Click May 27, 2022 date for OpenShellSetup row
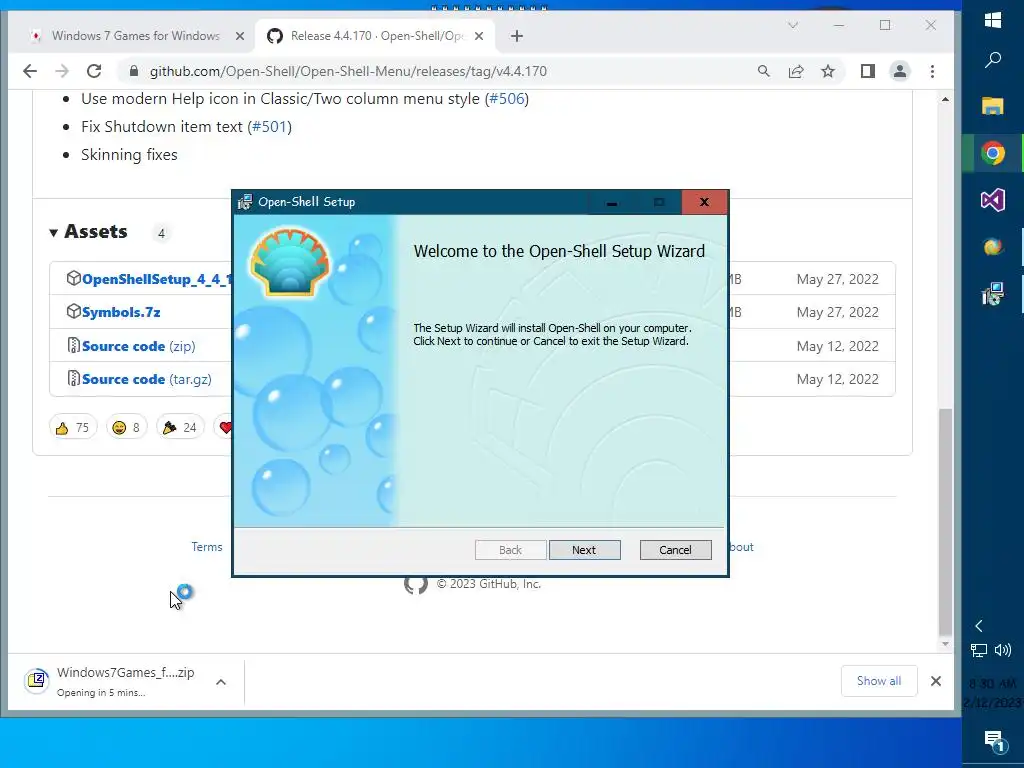Screen dimensions: 1024x768 837,280
